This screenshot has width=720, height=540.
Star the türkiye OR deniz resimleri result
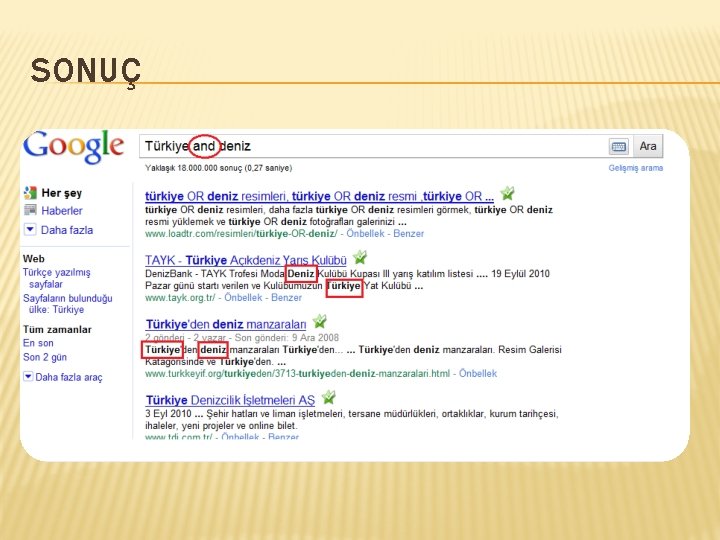[507, 193]
